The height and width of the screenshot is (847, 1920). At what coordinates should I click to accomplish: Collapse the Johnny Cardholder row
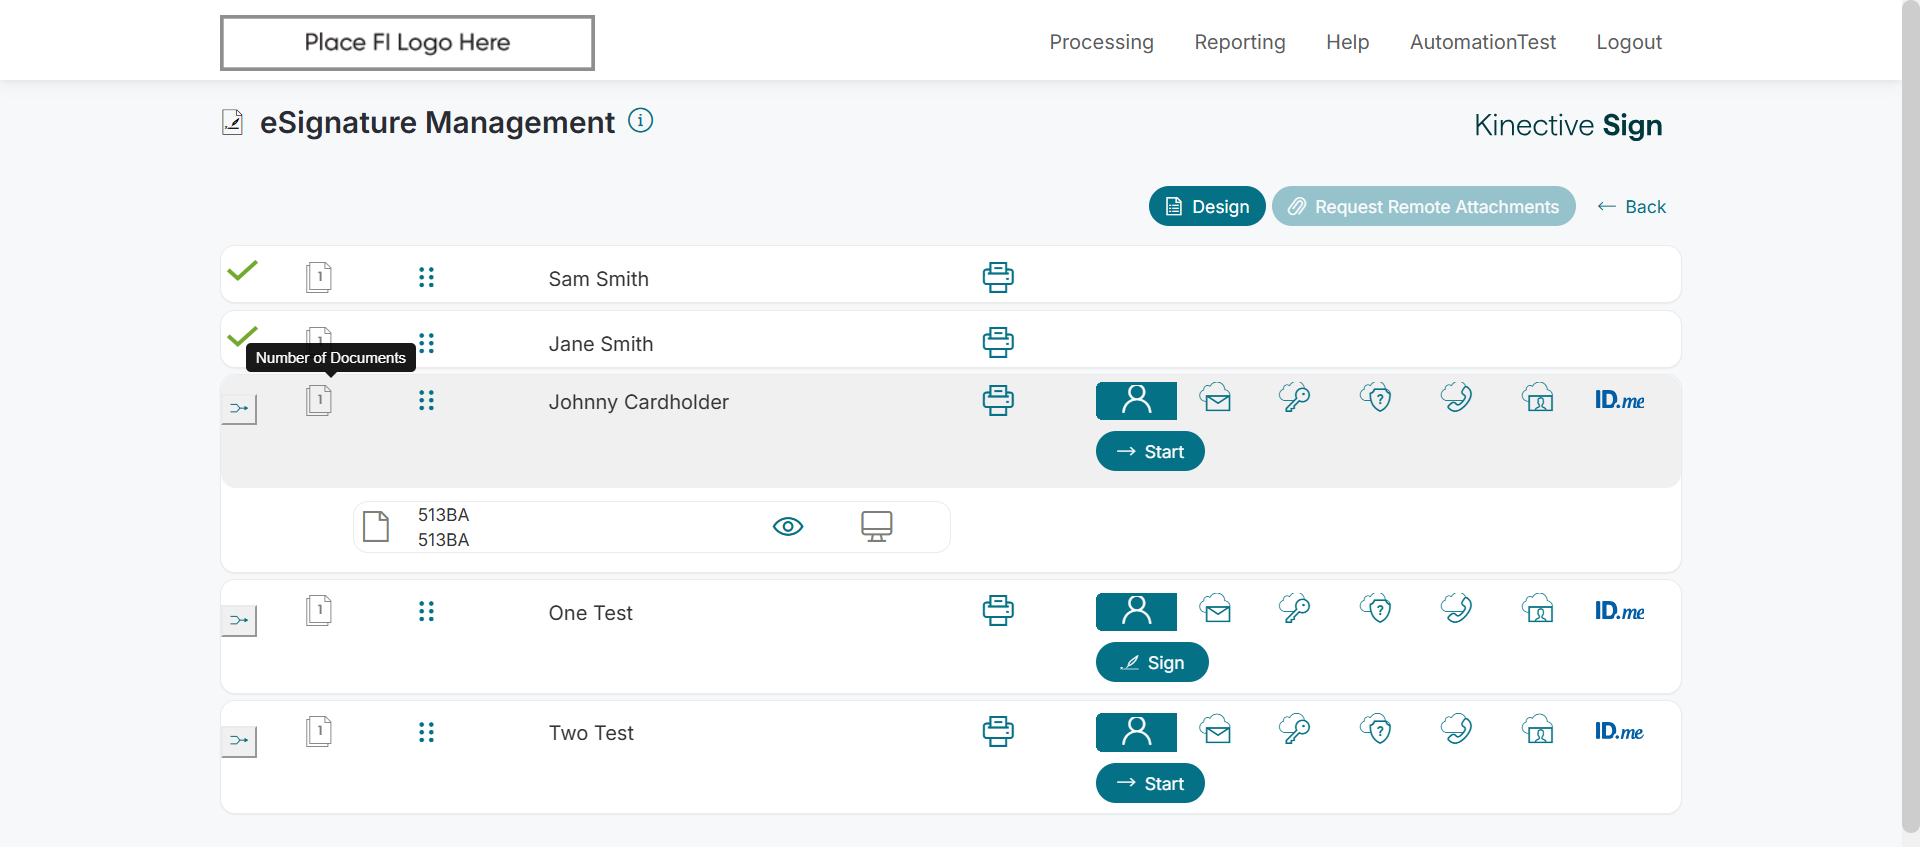click(x=239, y=409)
